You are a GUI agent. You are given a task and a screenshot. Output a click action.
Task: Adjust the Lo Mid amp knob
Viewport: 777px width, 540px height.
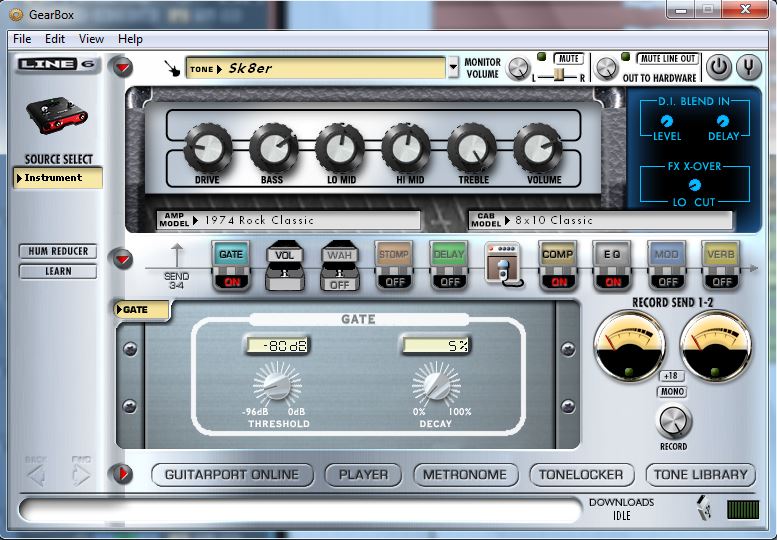tap(340, 148)
